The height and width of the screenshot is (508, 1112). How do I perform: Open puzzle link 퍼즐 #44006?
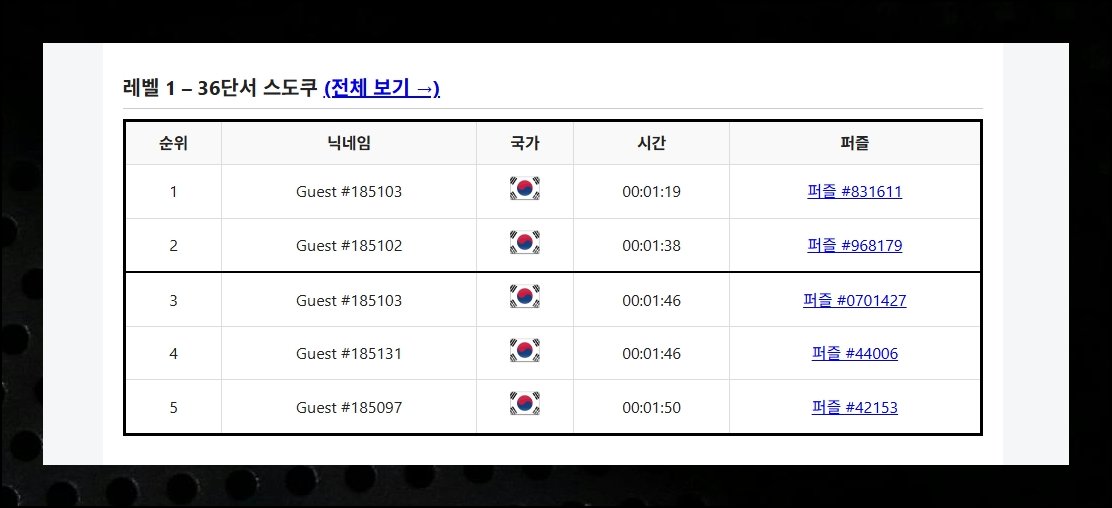coord(855,353)
